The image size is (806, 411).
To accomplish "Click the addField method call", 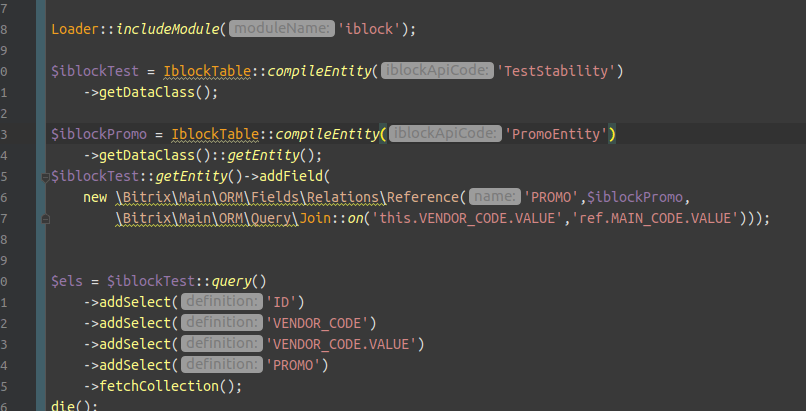I will 291,177.
